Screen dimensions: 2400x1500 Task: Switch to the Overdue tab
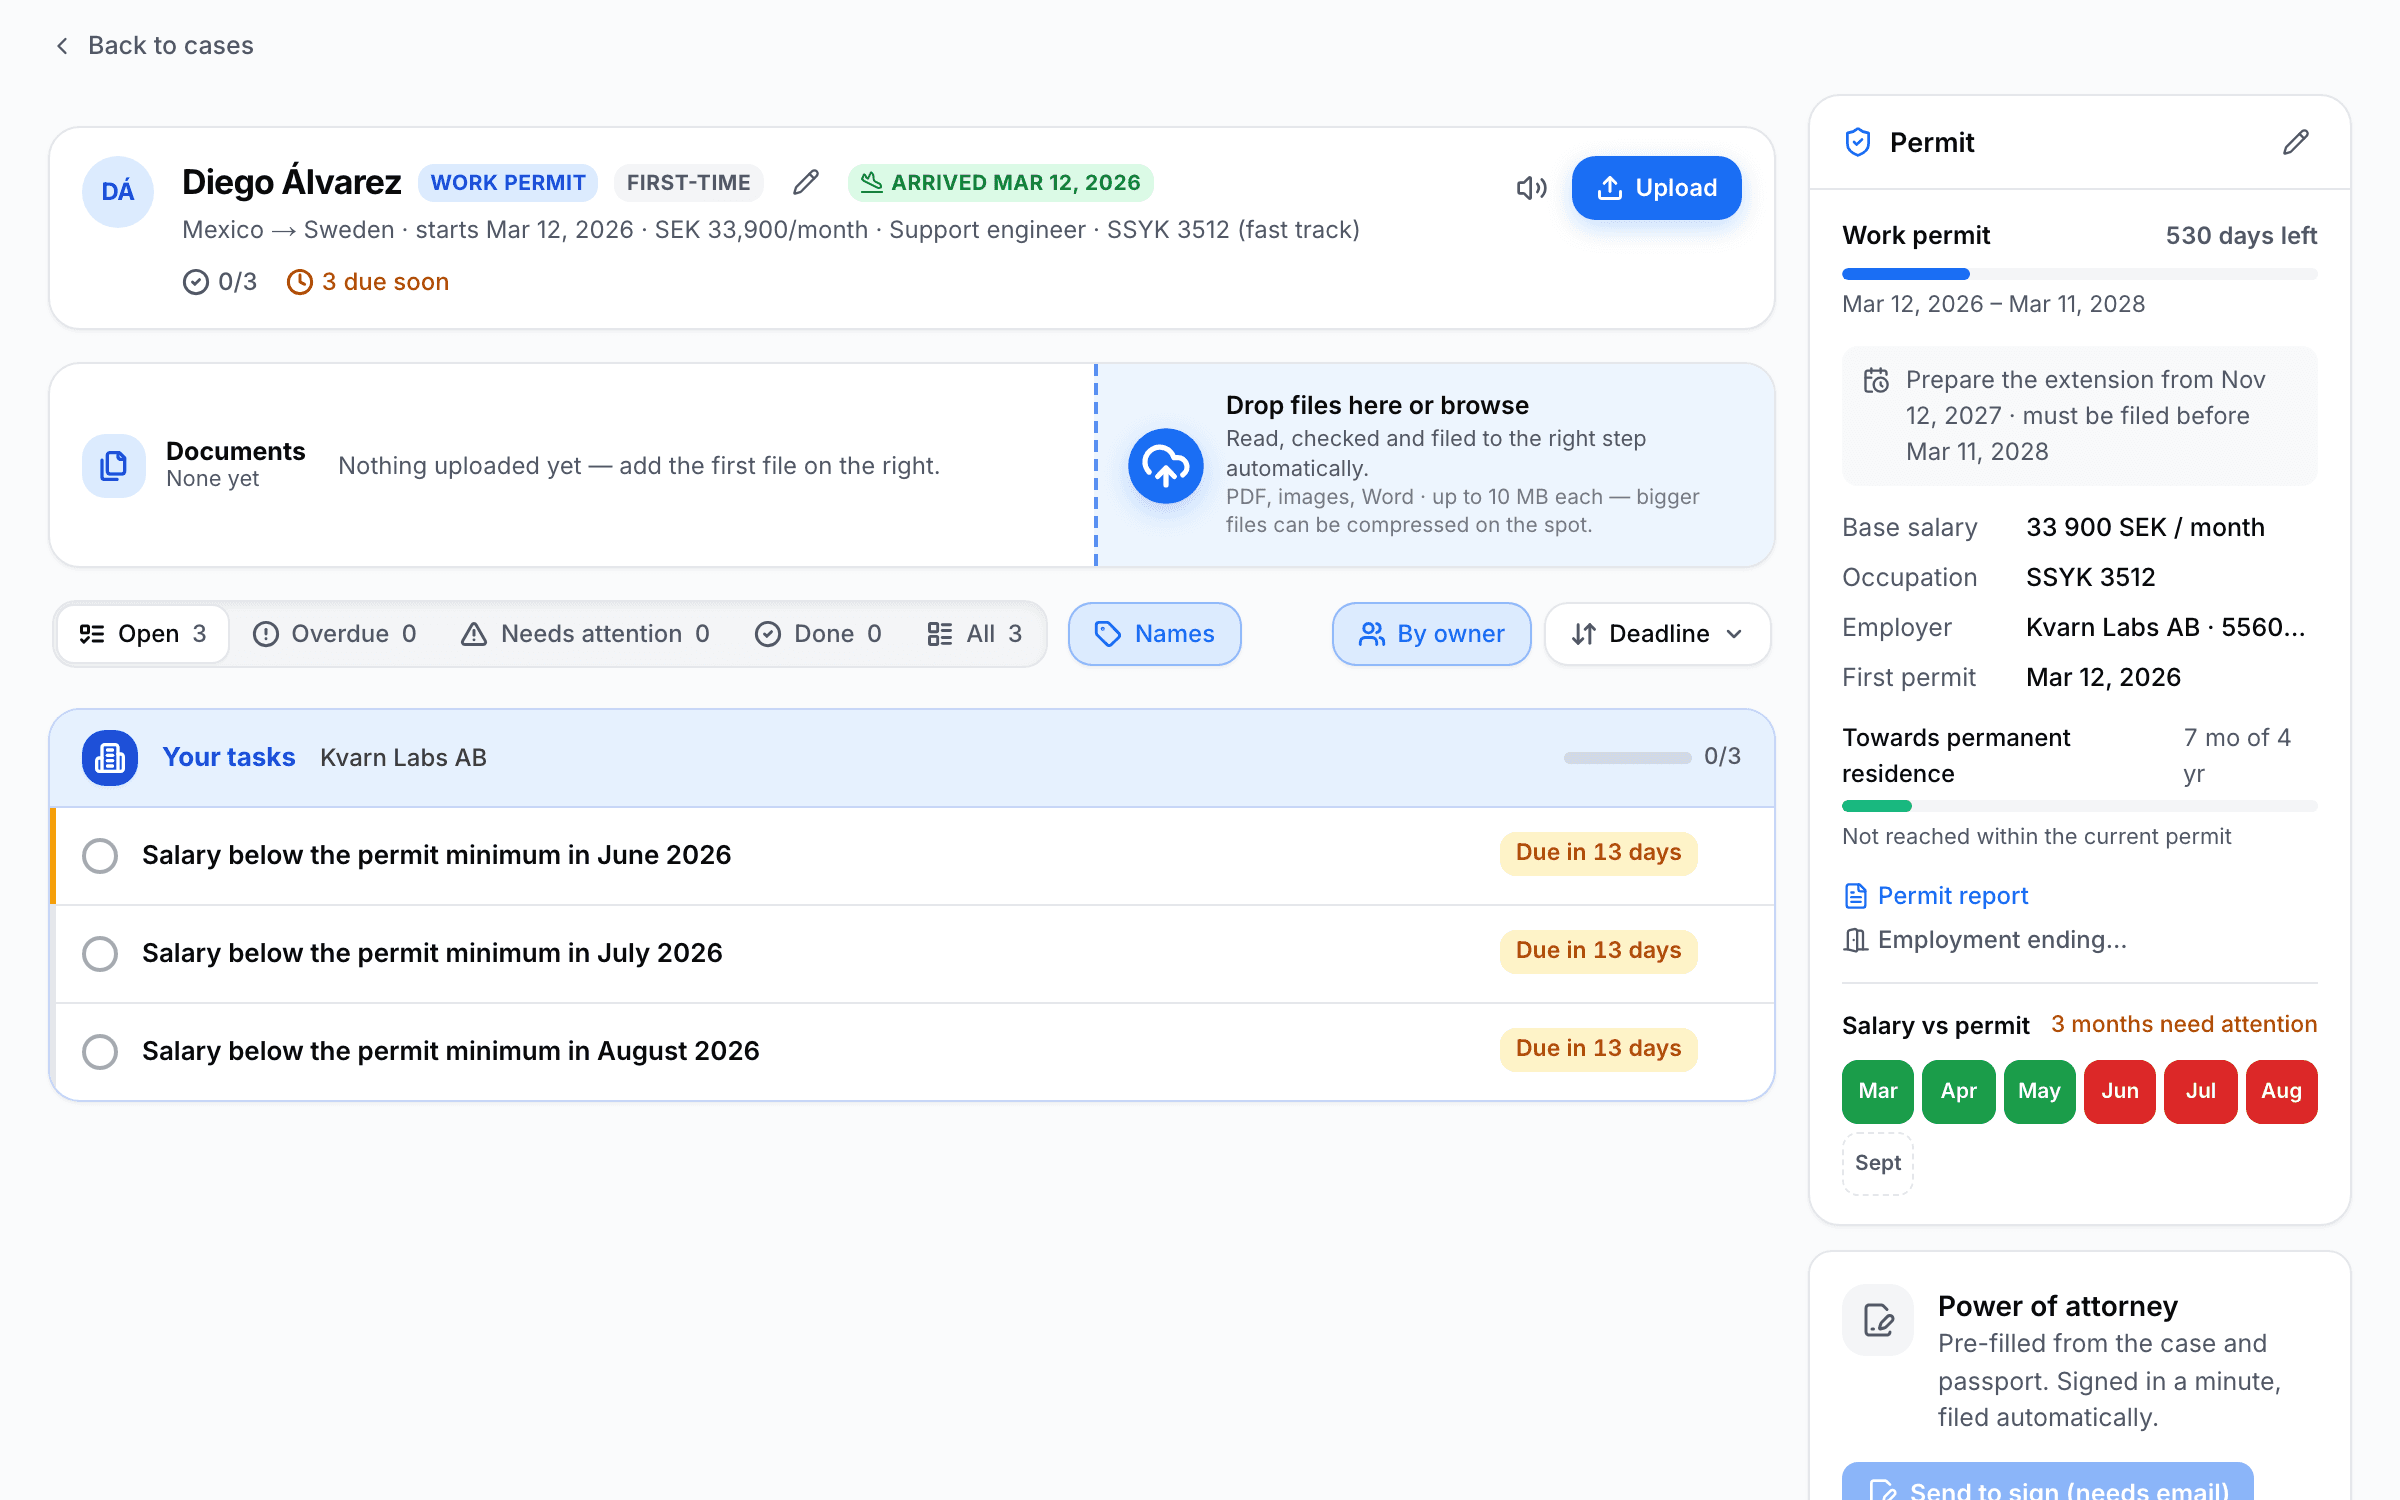tap(335, 634)
